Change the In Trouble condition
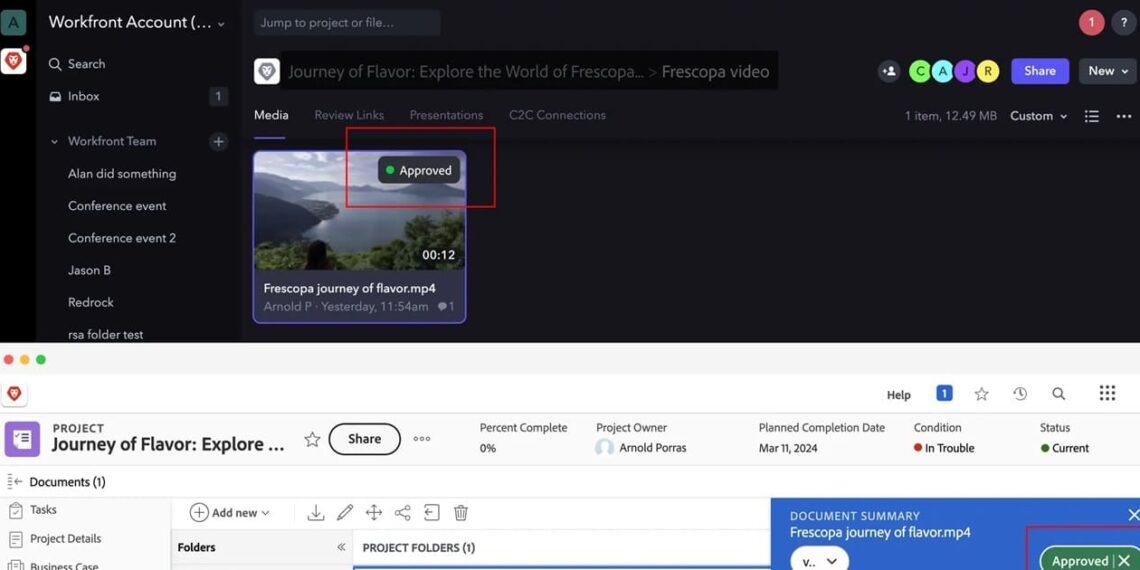Image resolution: width=1140 pixels, height=570 pixels. [944, 448]
